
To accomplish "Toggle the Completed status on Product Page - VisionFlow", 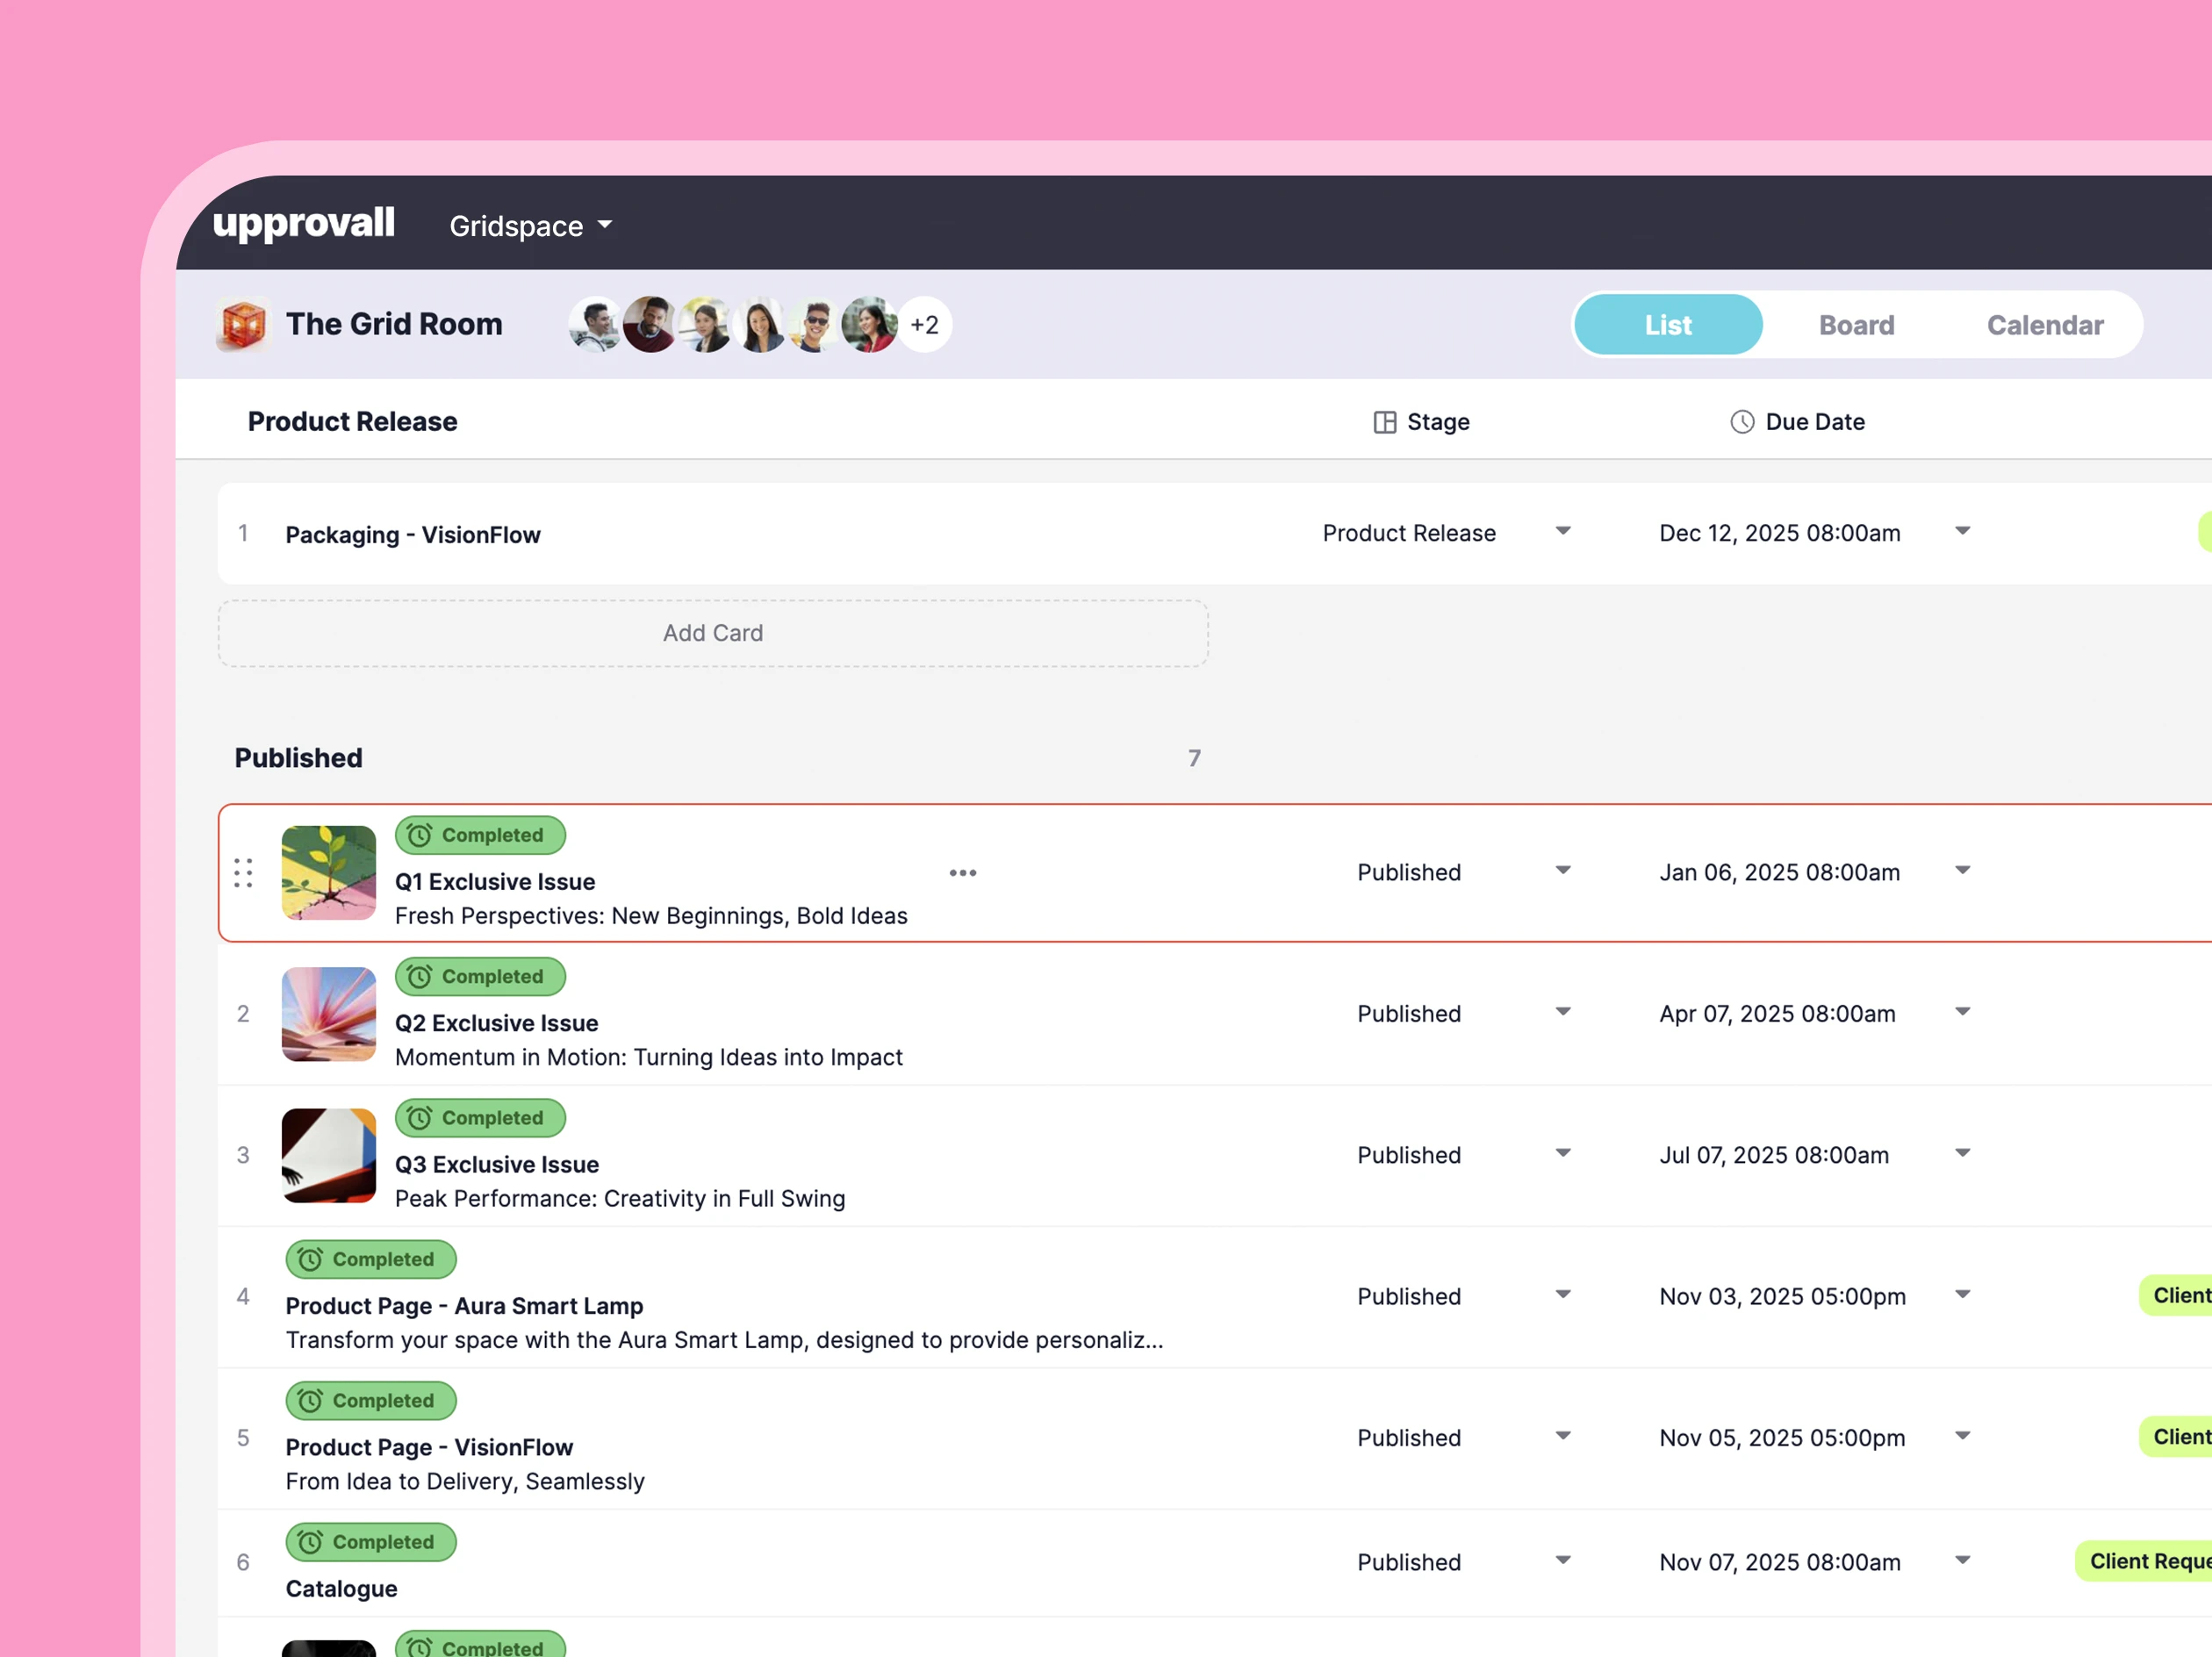I will click(x=371, y=1400).
